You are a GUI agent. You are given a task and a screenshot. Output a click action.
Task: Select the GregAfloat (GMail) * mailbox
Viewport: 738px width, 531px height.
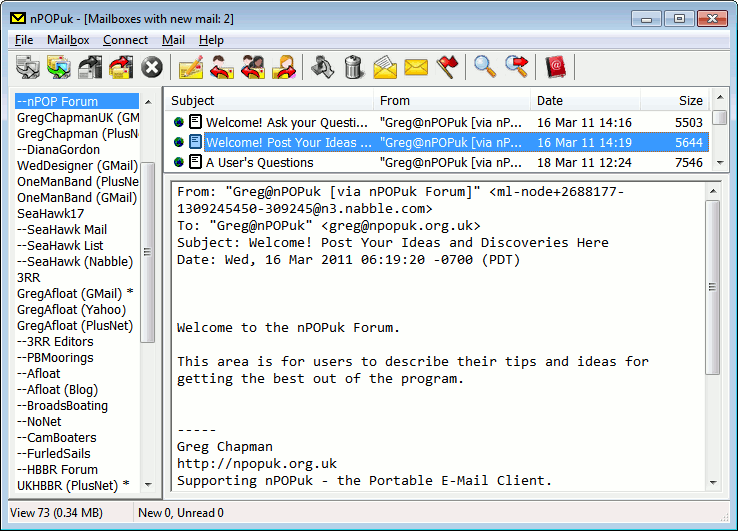(77, 293)
